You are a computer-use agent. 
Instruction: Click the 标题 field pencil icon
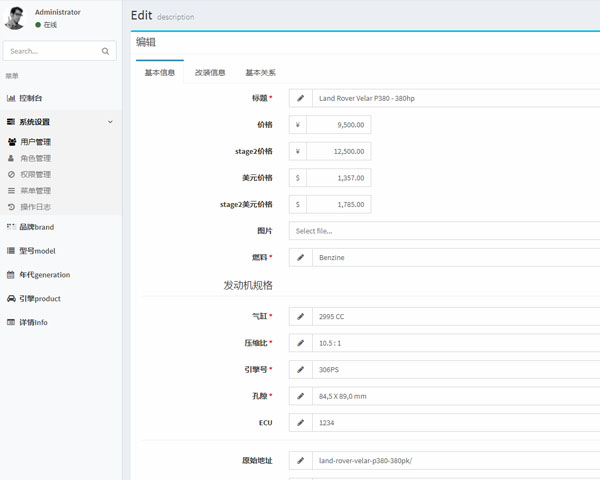click(x=300, y=98)
